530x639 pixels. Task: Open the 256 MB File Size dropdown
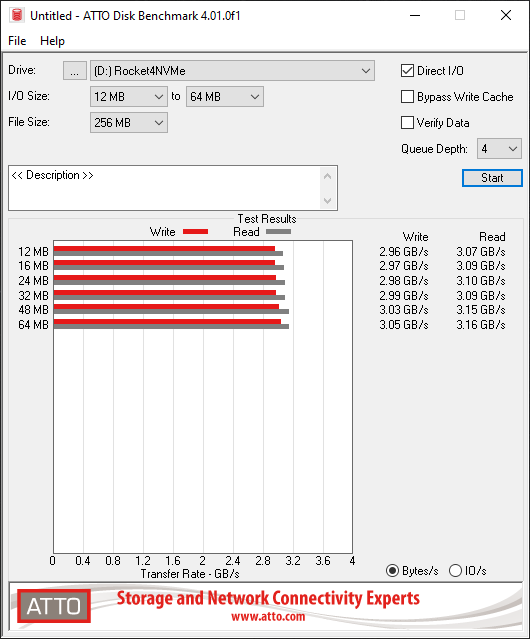click(x=129, y=123)
